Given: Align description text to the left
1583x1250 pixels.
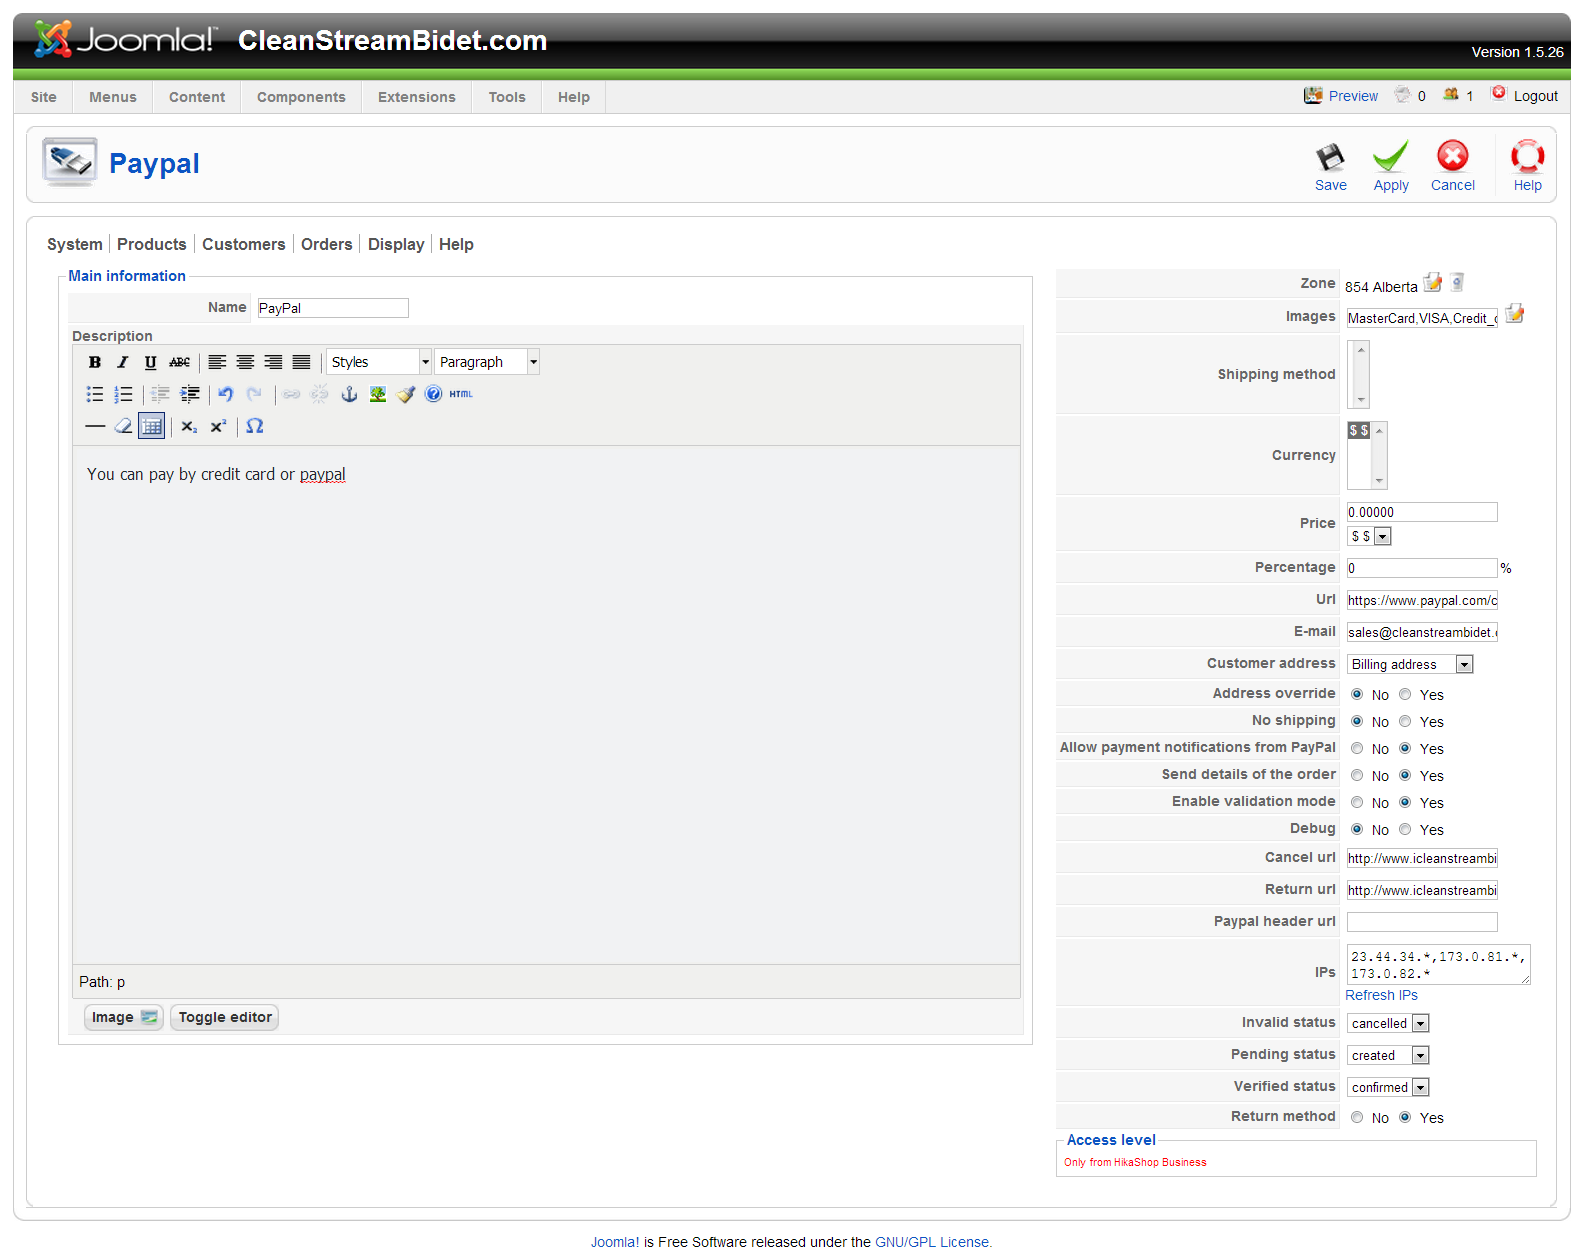Looking at the screenshot, I should pyautogui.click(x=217, y=362).
